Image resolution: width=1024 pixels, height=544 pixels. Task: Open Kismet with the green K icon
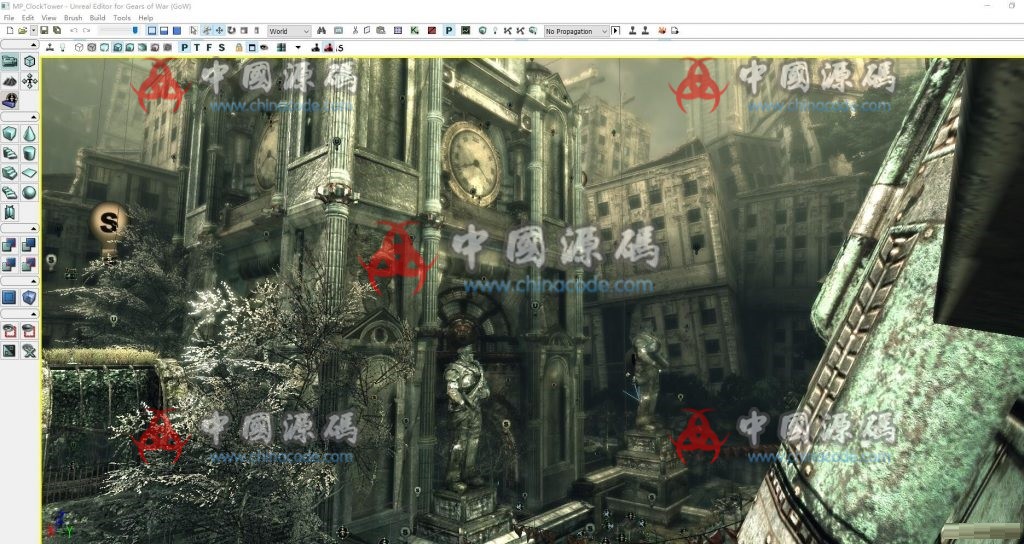[414, 31]
